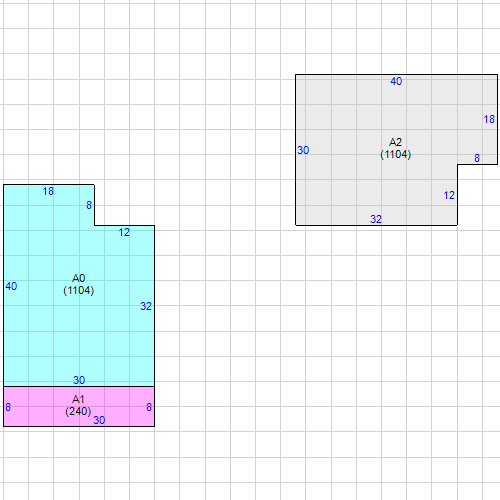Select the A2 (1104) area label
This screenshot has width=500, height=500.
click(396, 148)
